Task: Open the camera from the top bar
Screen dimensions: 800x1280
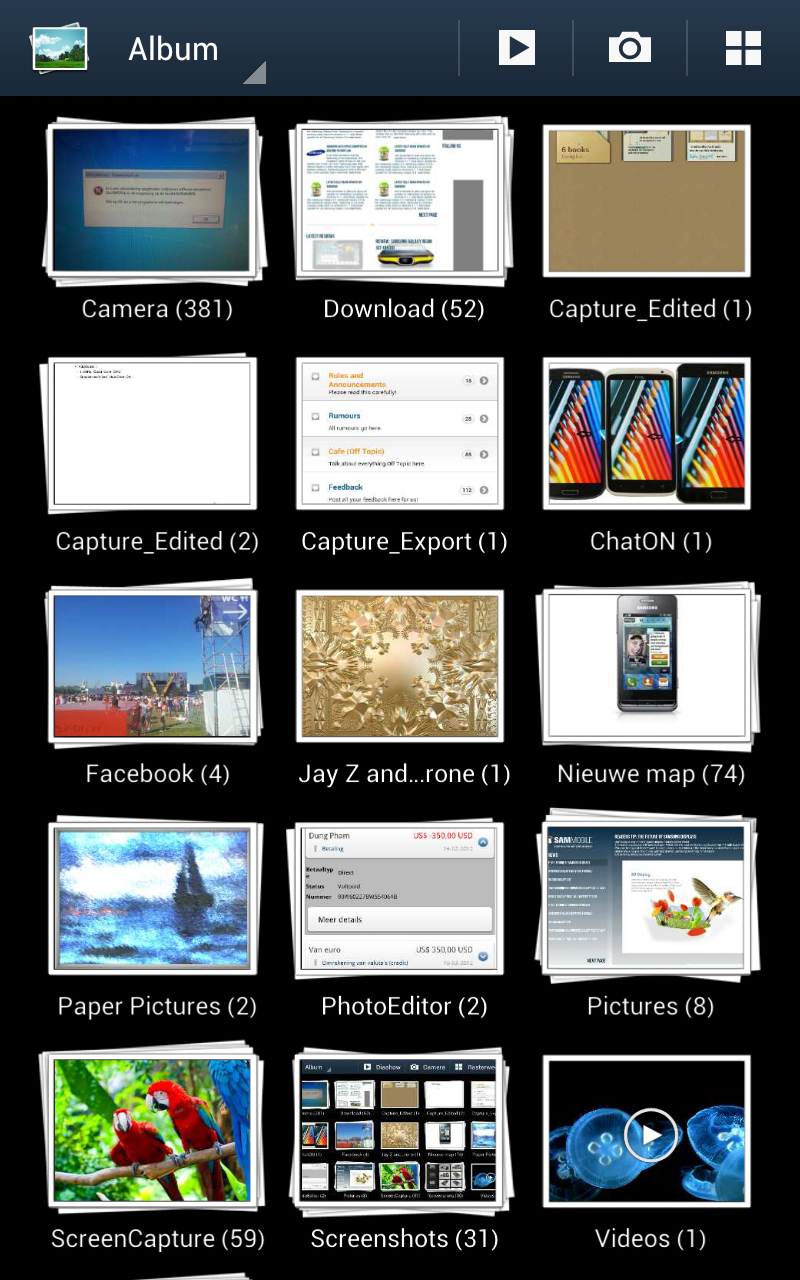Action: coord(629,48)
